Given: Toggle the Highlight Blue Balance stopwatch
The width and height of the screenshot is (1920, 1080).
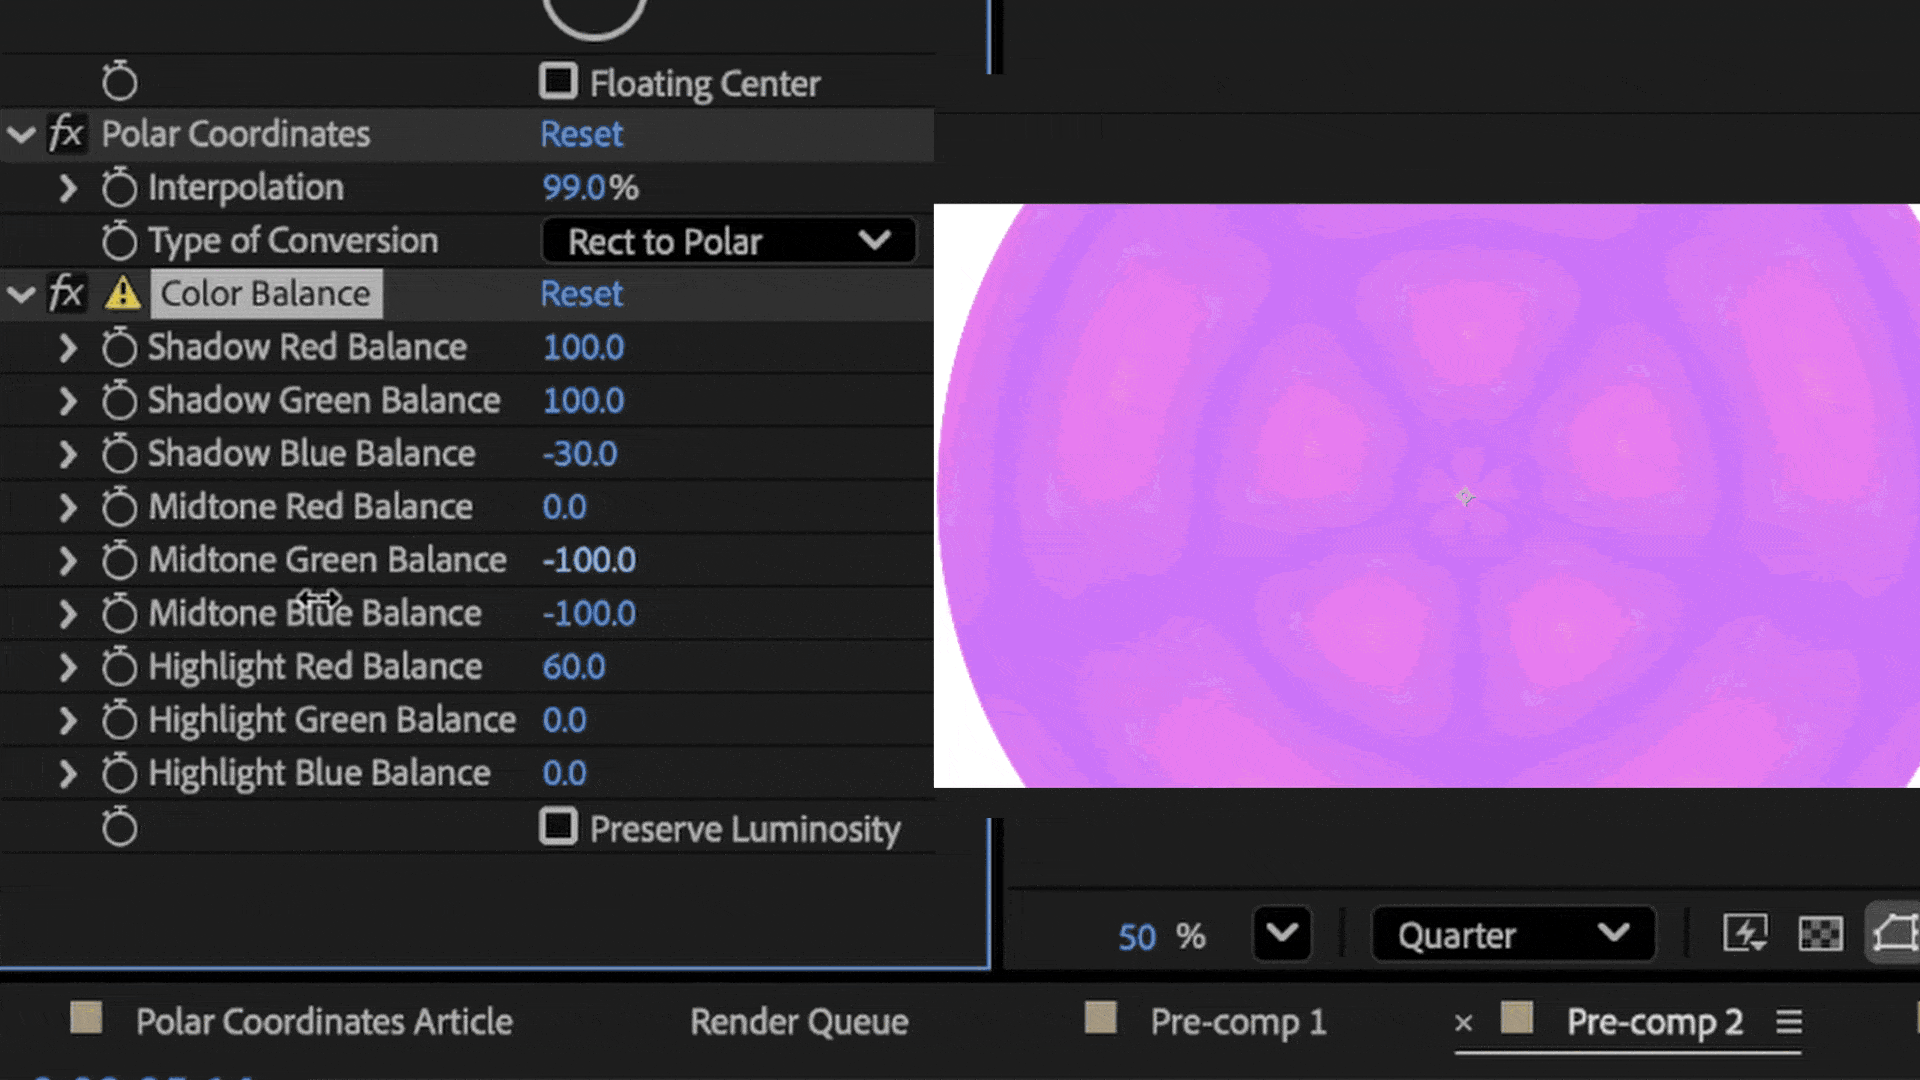Looking at the screenshot, I should click(119, 772).
